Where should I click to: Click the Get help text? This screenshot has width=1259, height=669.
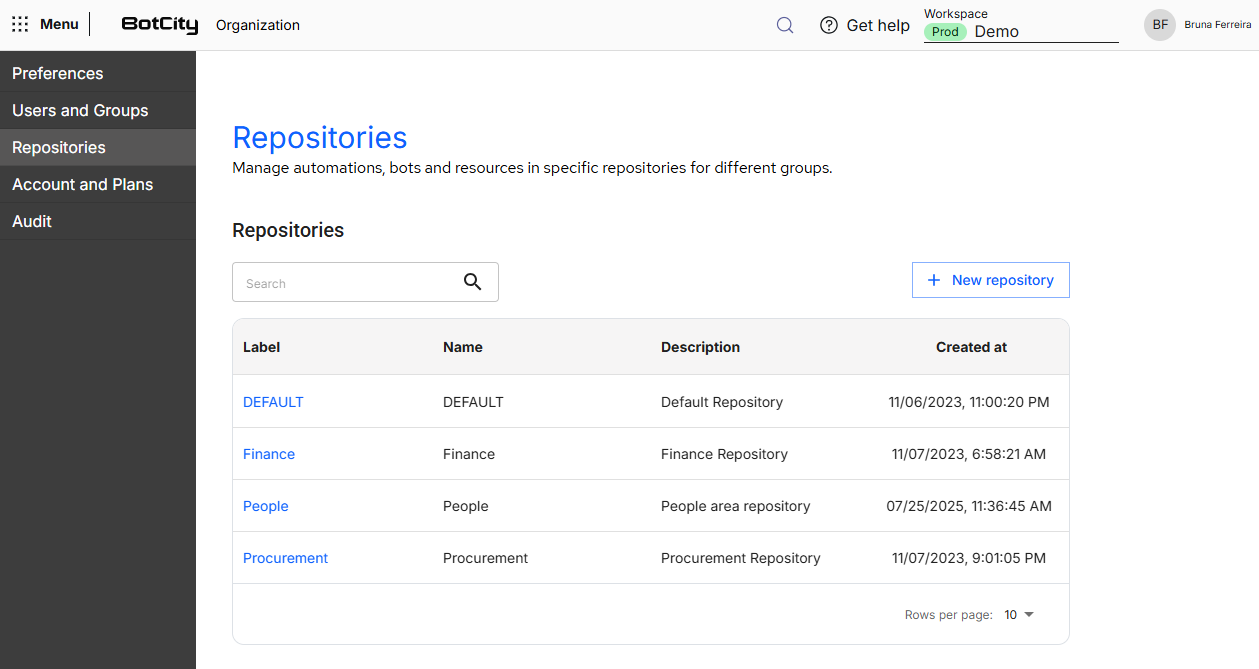pyautogui.click(x=878, y=25)
